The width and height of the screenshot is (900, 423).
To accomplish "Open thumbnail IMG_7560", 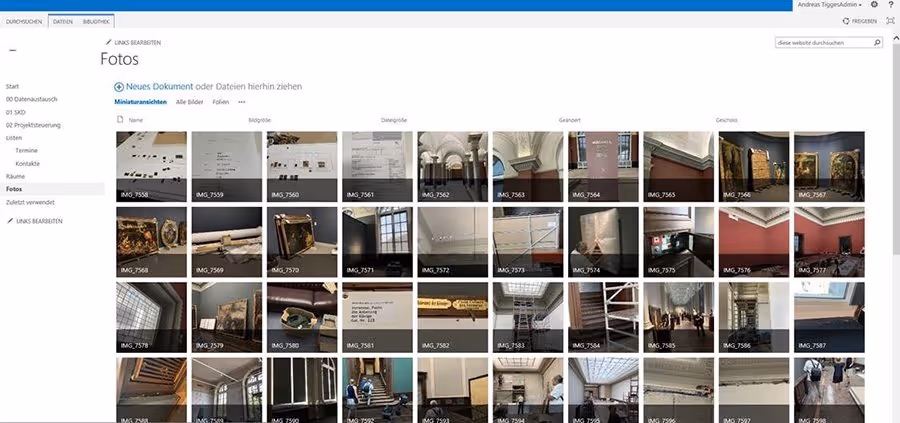I will coord(302,166).
